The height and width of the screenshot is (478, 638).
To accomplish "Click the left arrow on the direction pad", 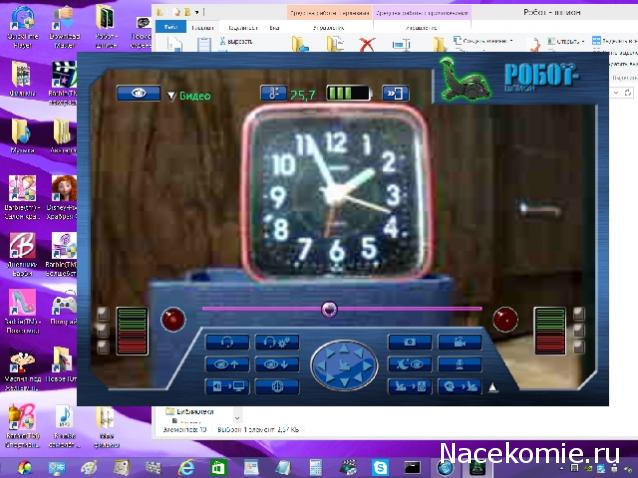I will tap(321, 366).
